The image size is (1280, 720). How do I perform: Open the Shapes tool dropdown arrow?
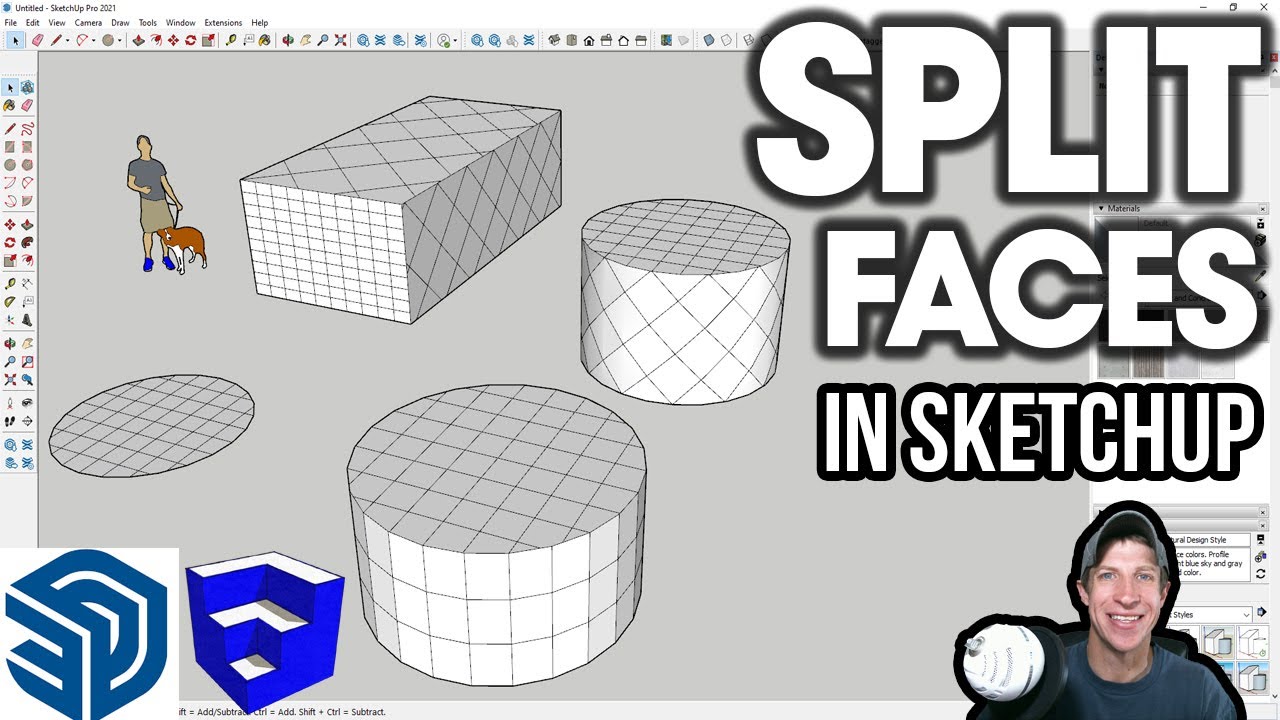120,40
